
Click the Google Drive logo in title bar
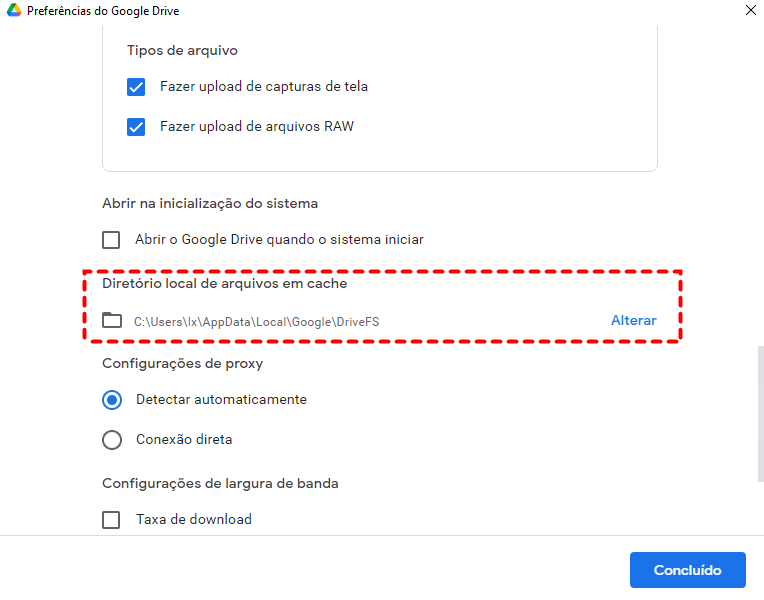(x=13, y=11)
